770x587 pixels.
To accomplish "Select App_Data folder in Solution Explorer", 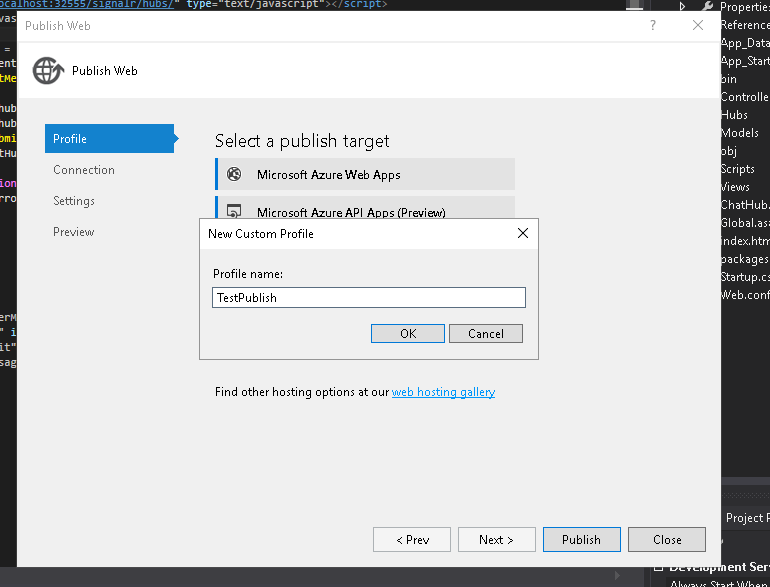I will [x=745, y=43].
